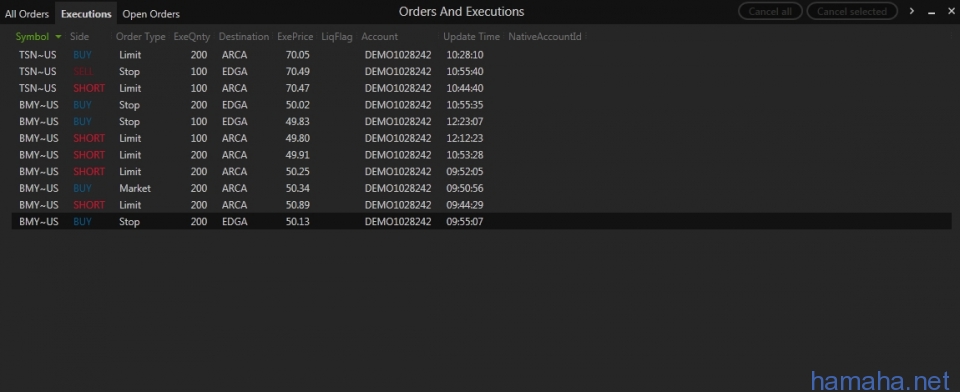Image resolution: width=960 pixels, height=392 pixels.
Task: Click the 50.13 execution price
Action: pos(298,222)
